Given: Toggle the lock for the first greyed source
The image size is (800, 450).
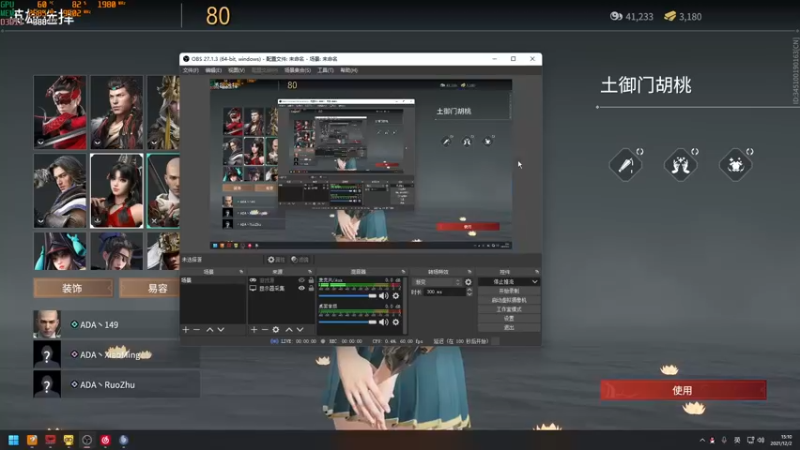Looking at the screenshot, I should 311,280.
